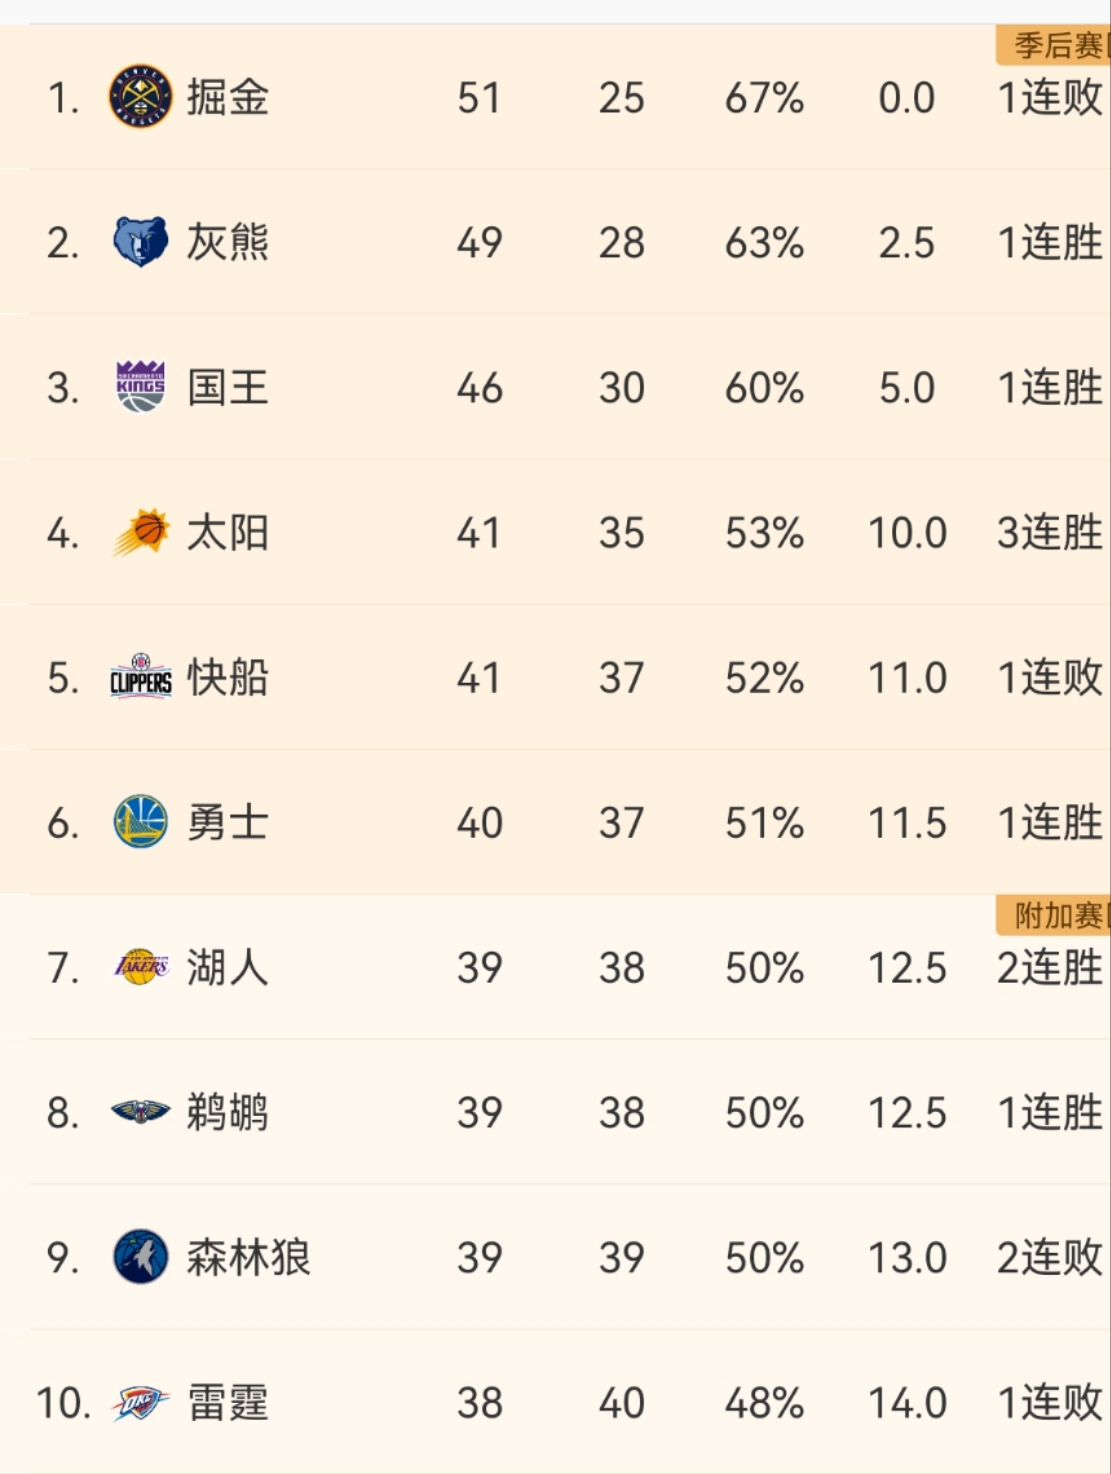Select the Phoenix Suns basketball logo
The height and width of the screenshot is (1474, 1111).
point(140,533)
